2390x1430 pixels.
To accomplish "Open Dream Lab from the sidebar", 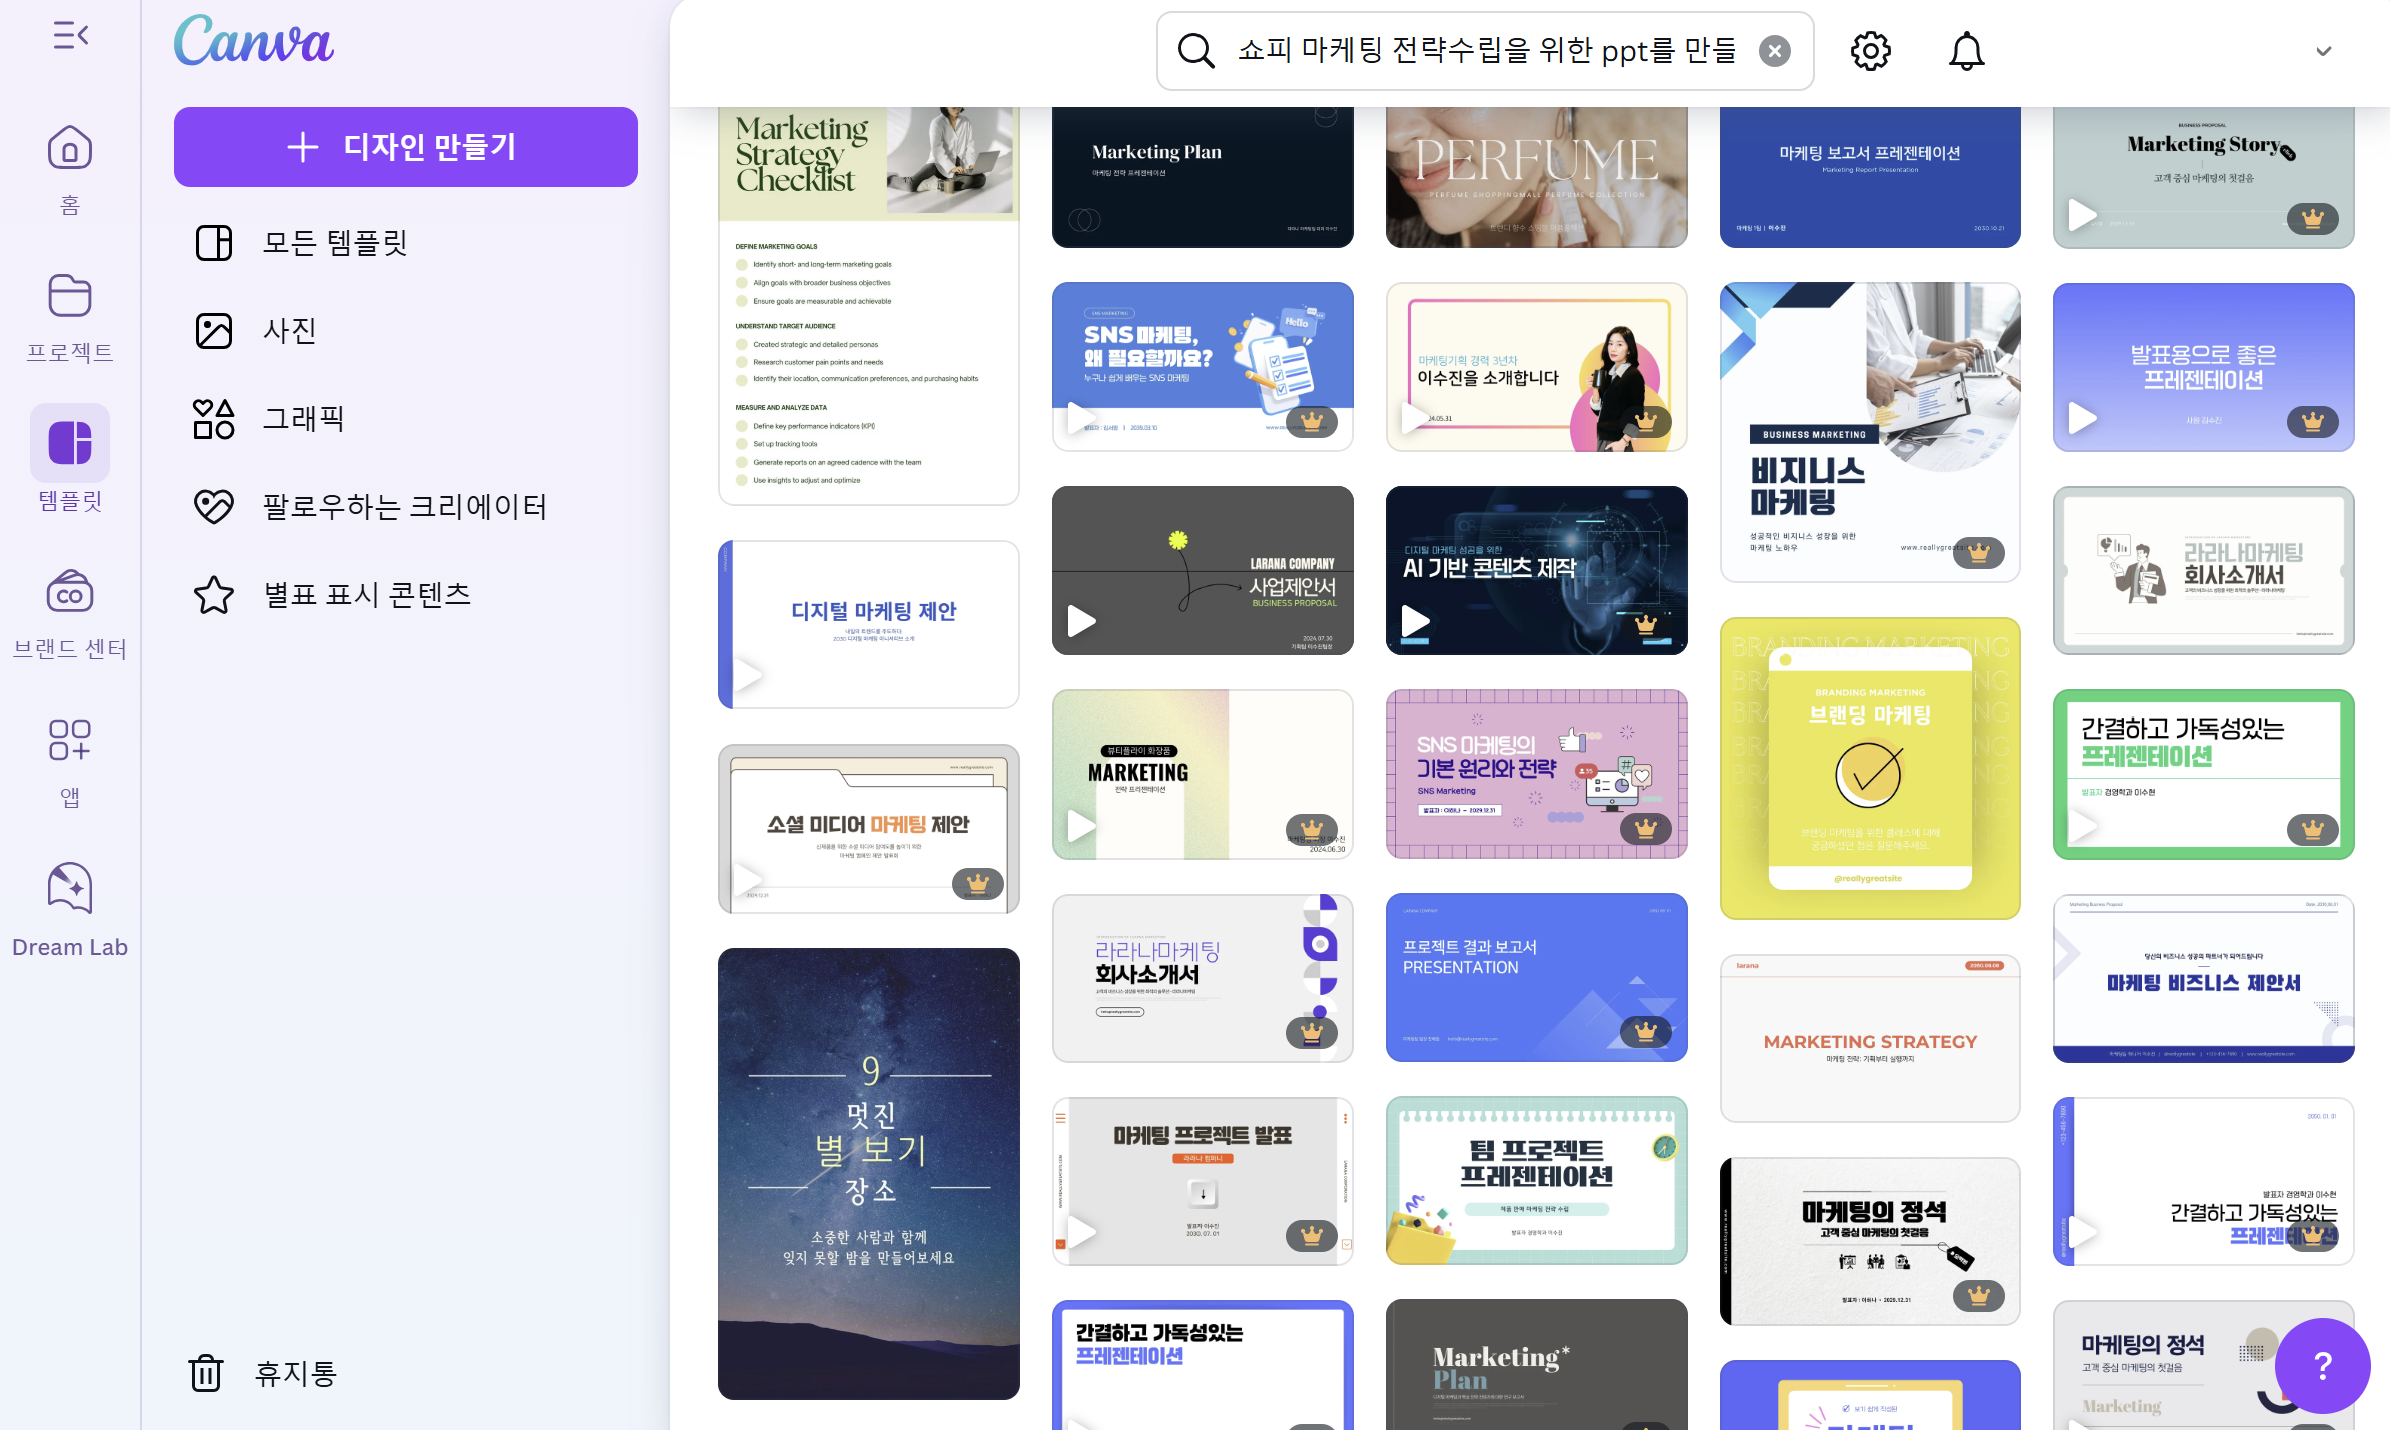I will coord(70,910).
